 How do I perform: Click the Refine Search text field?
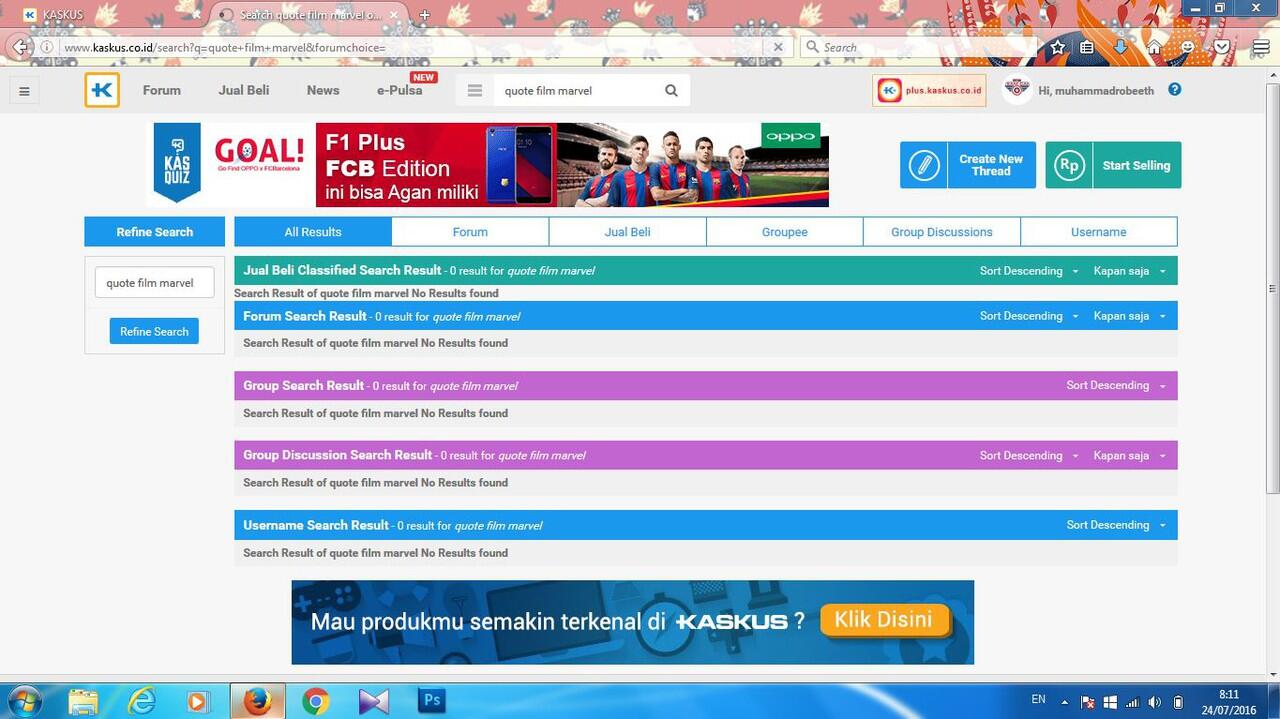pos(154,283)
